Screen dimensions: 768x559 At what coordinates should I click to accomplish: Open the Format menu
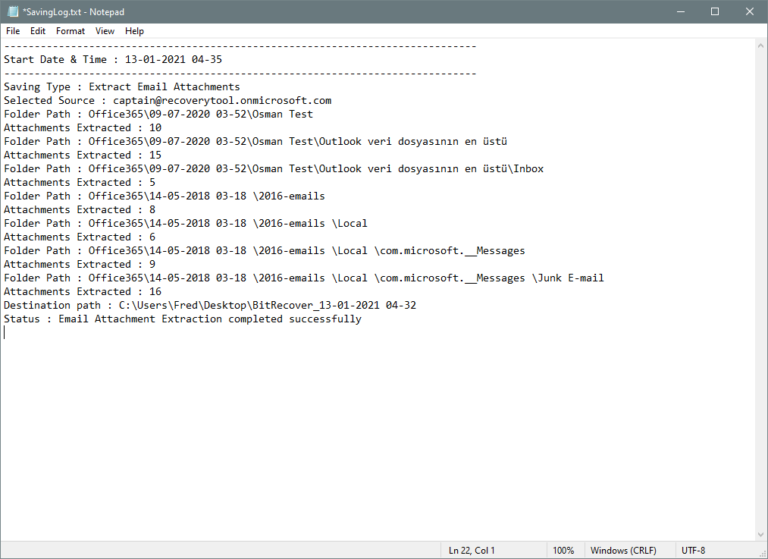(70, 31)
